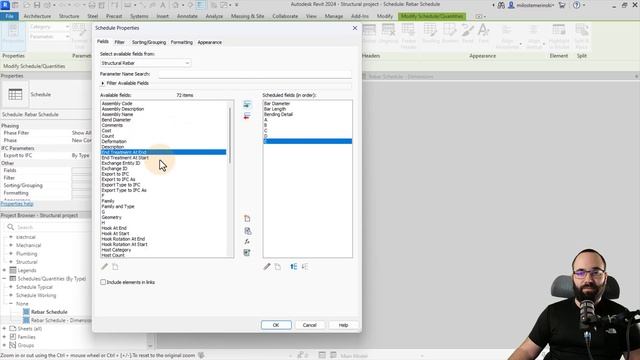Viewport: 640px width, 360px height.
Task: Expand the Legends node in the Project Browser
Action: pyautogui.click(x=4, y=270)
